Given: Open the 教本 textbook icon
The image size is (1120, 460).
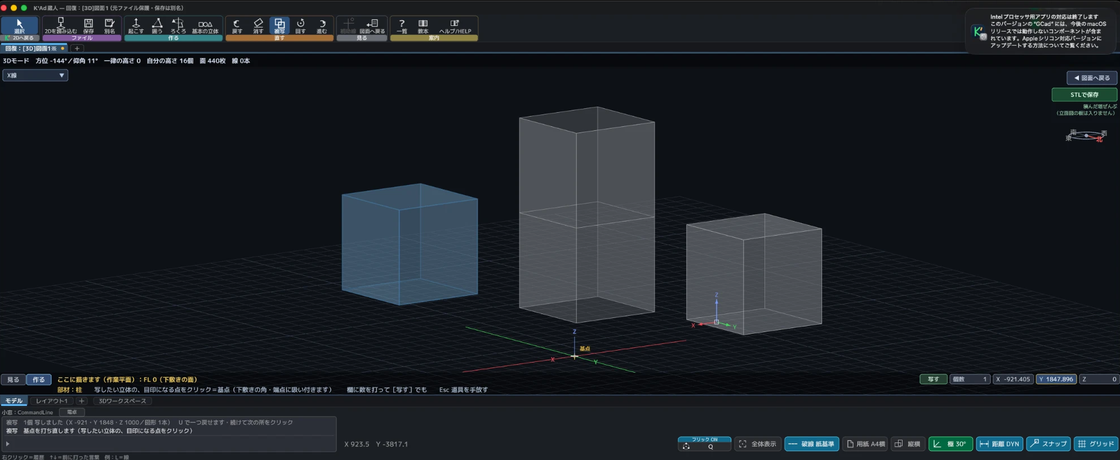Looking at the screenshot, I should [x=423, y=26].
